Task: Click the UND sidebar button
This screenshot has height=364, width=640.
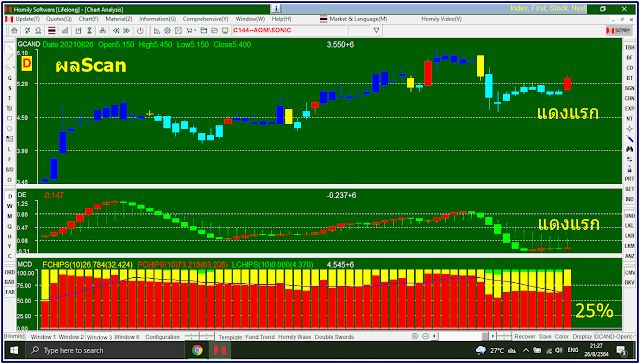Action: click(630, 215)
